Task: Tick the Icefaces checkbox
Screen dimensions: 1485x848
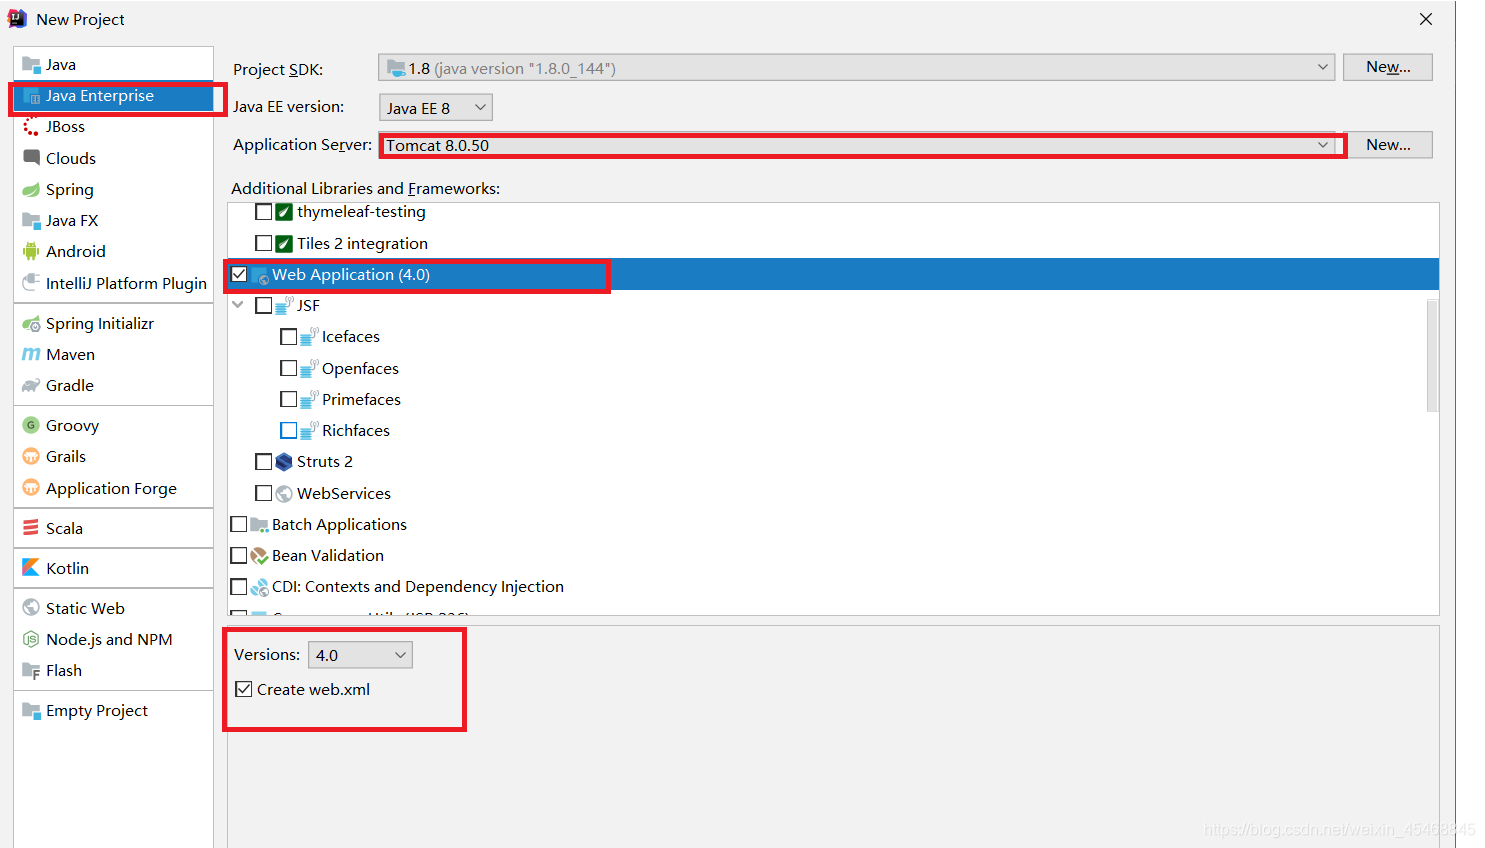Action: tap(289, 337)
